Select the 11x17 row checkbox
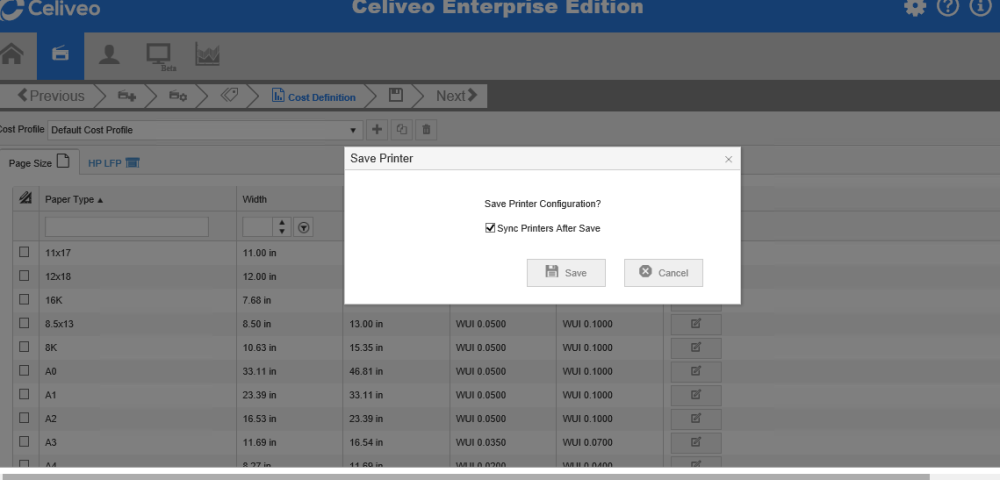 tap(24, 252)
